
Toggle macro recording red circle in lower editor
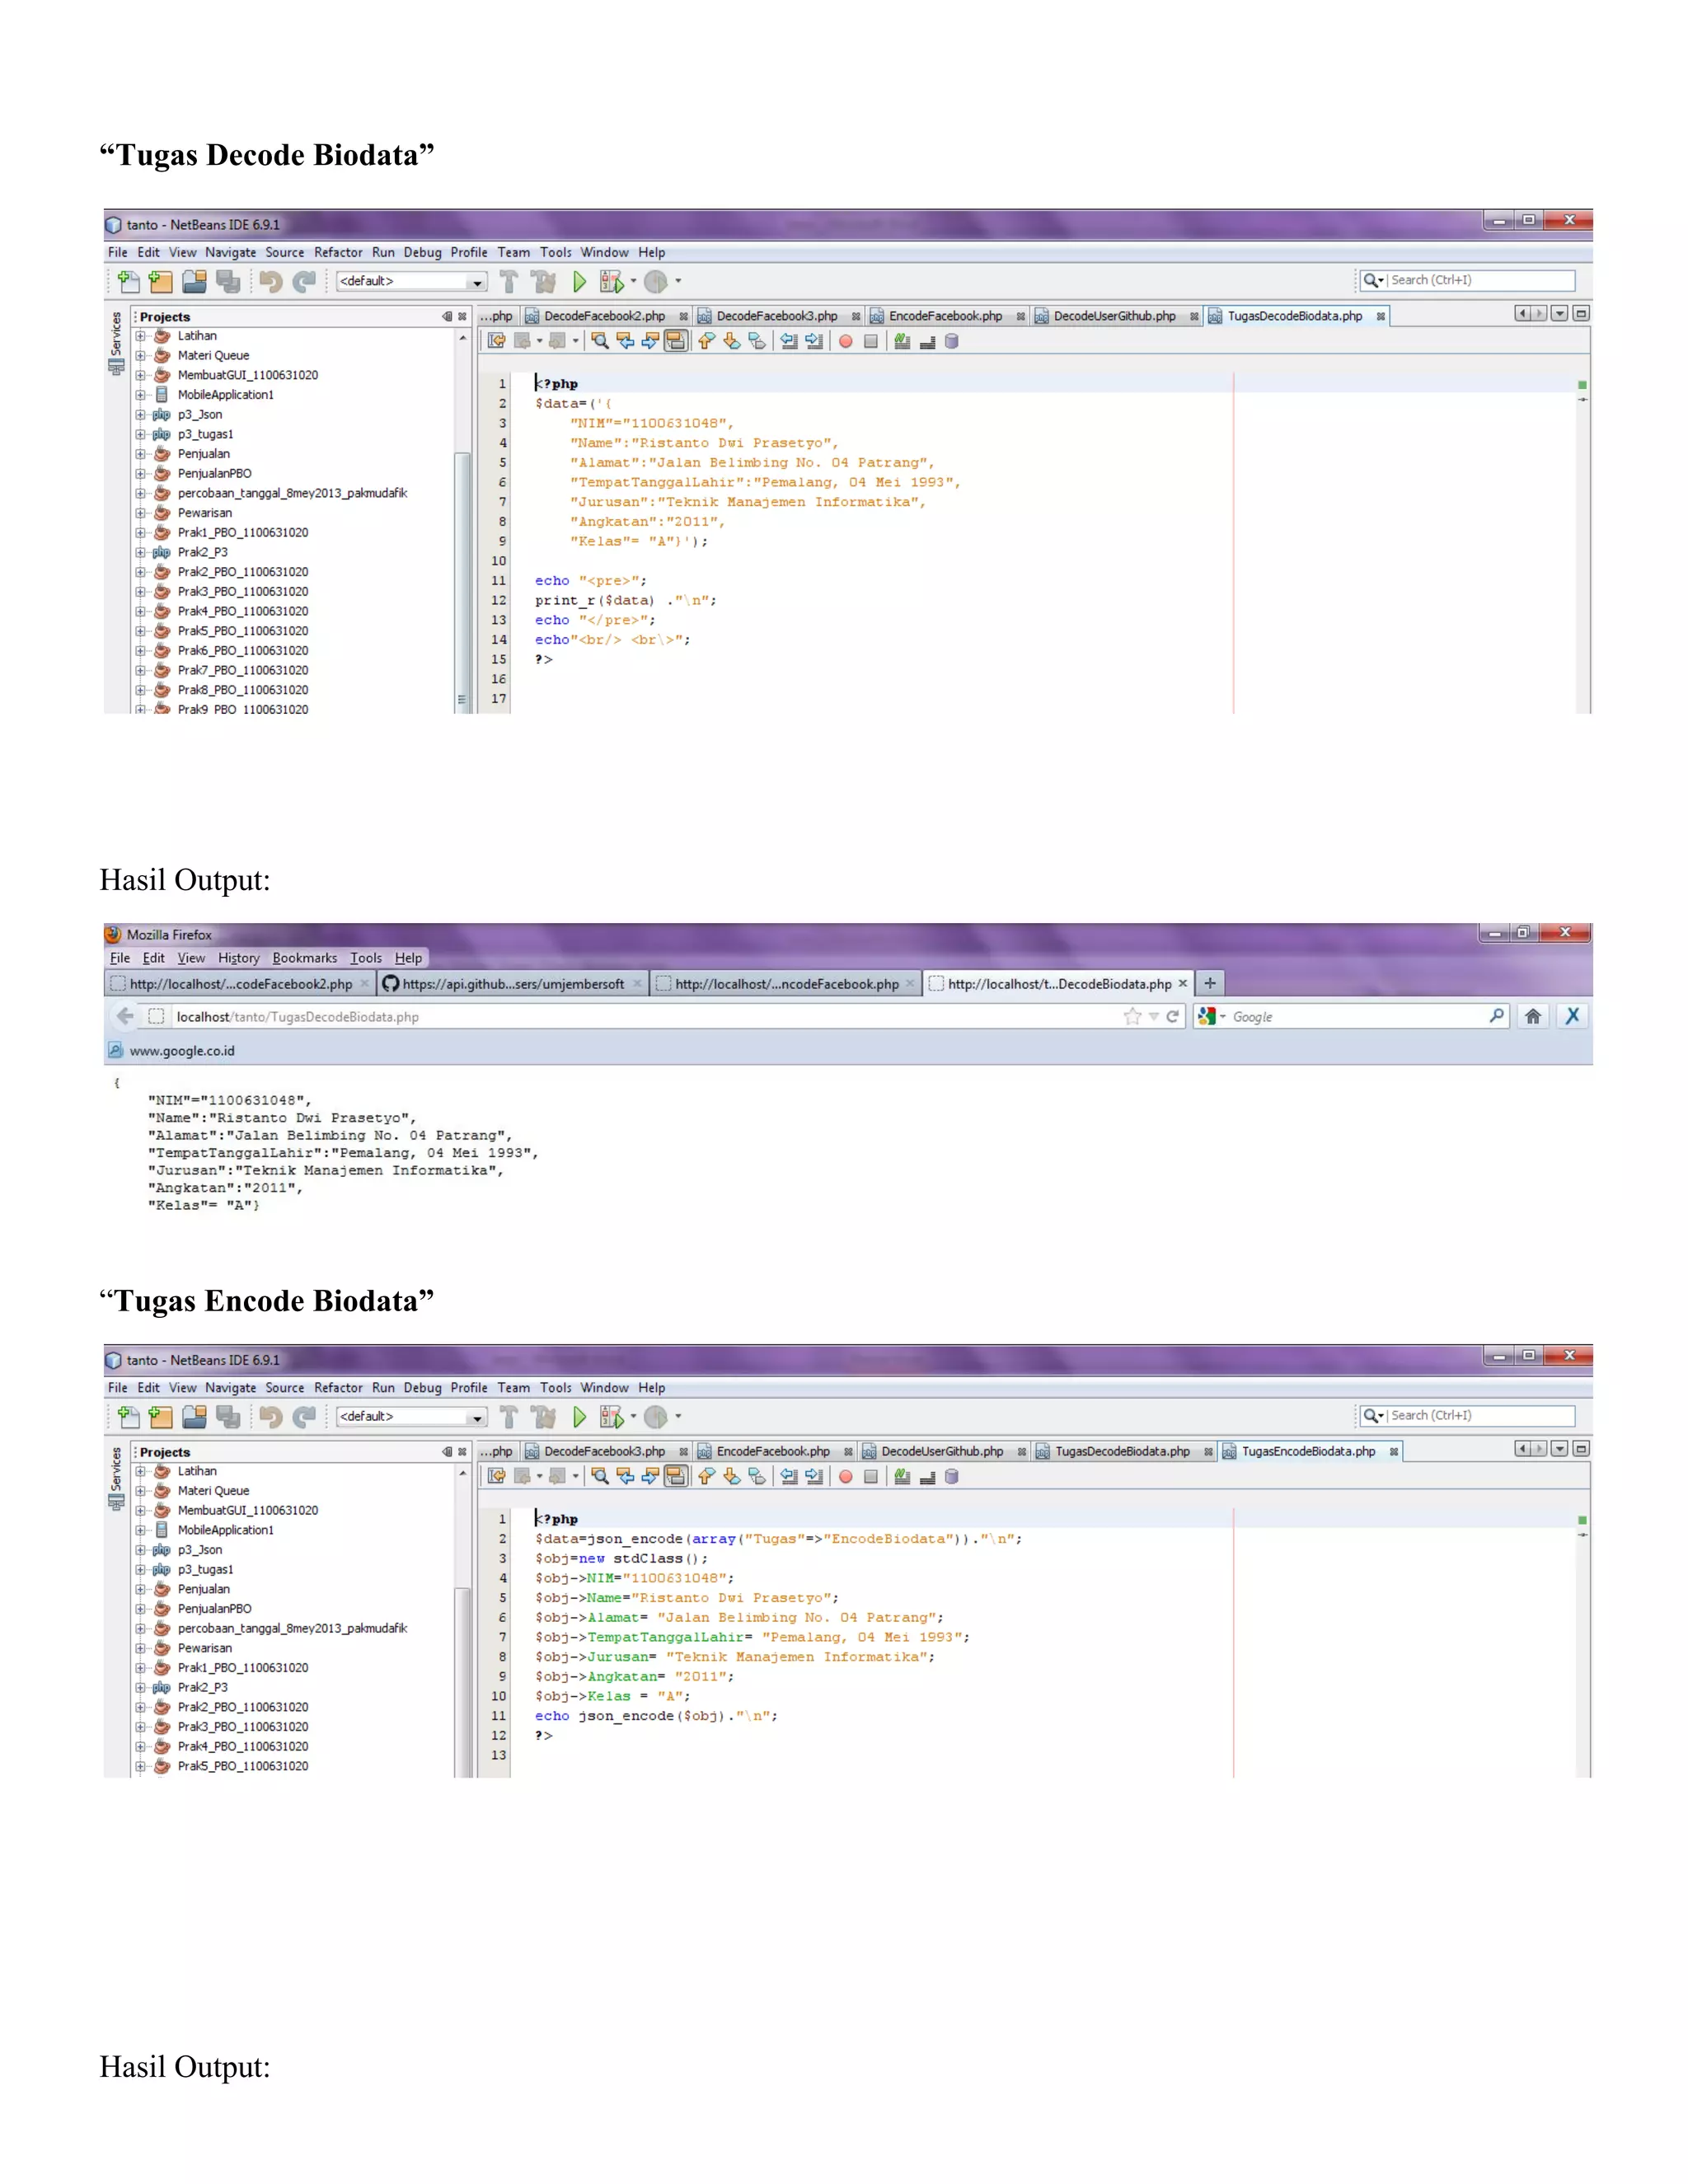(x=845, y=1476)
